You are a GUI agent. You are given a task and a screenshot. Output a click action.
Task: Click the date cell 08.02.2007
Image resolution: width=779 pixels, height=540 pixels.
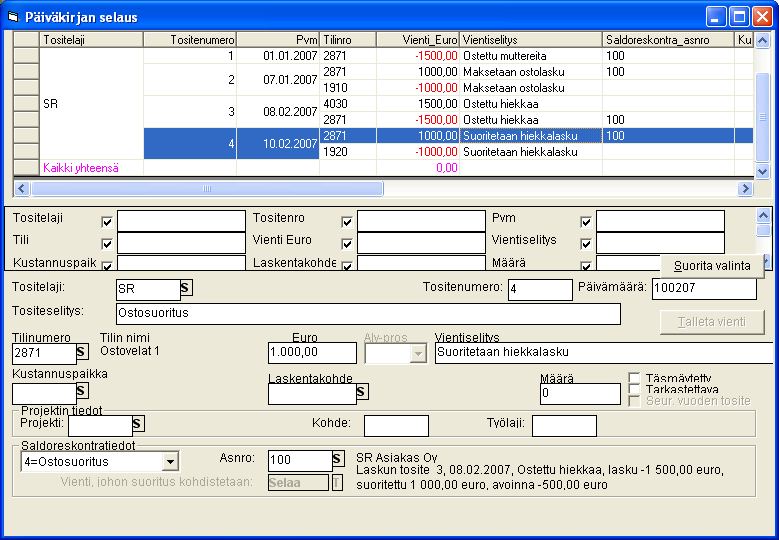(278, 112)
